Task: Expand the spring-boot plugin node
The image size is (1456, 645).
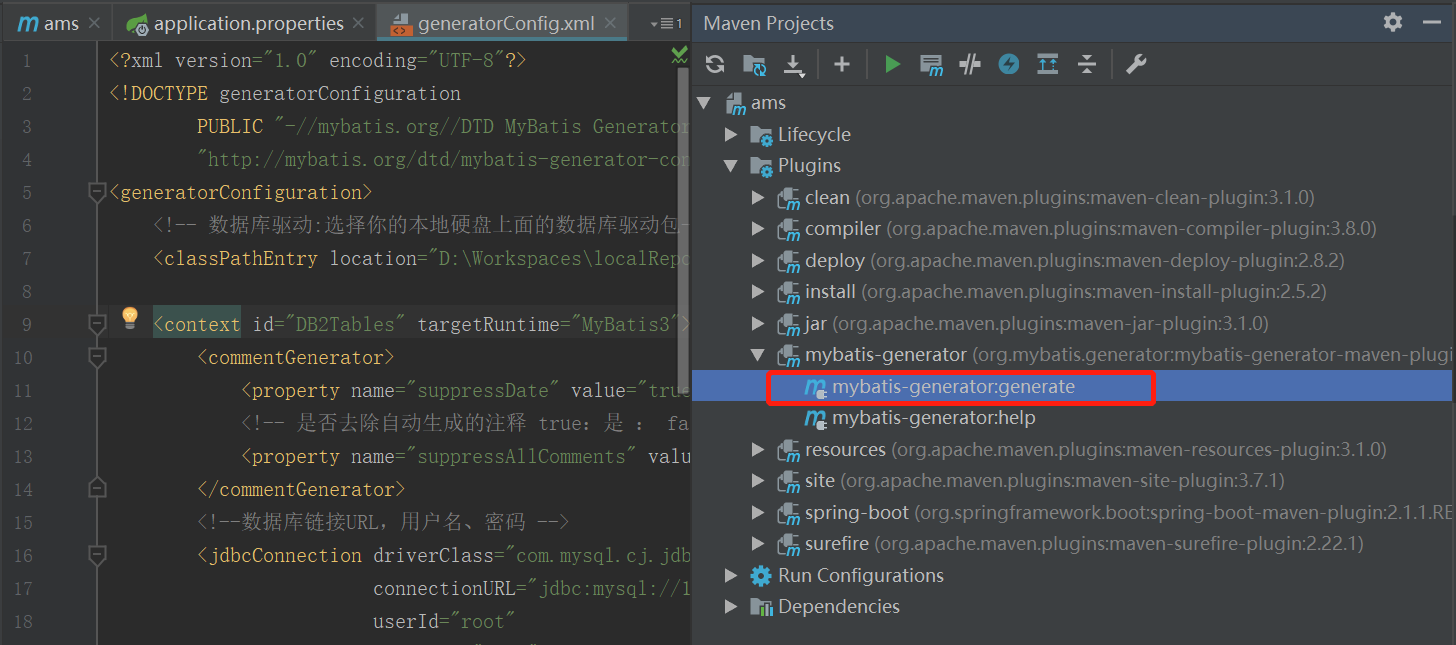Action: pyautogui.click(x=759, y=513)
